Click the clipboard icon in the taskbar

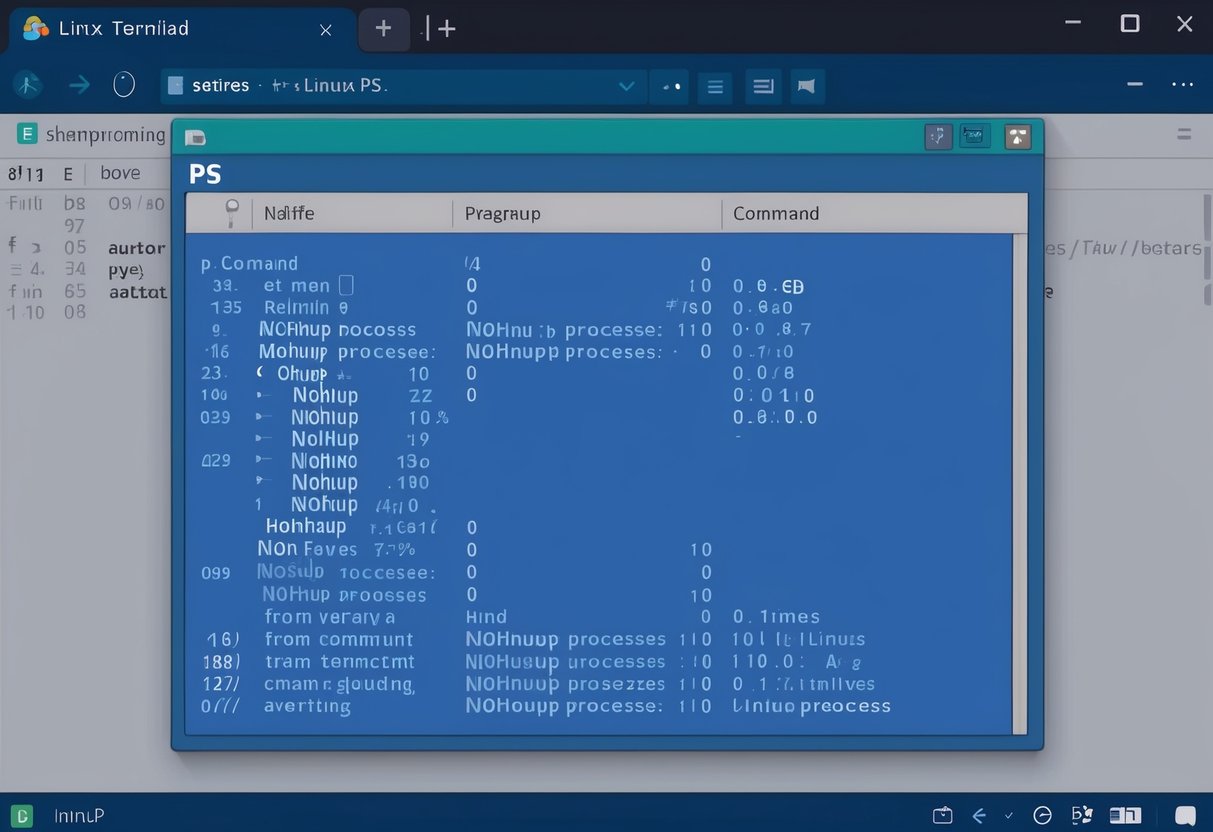click(941, 815)
